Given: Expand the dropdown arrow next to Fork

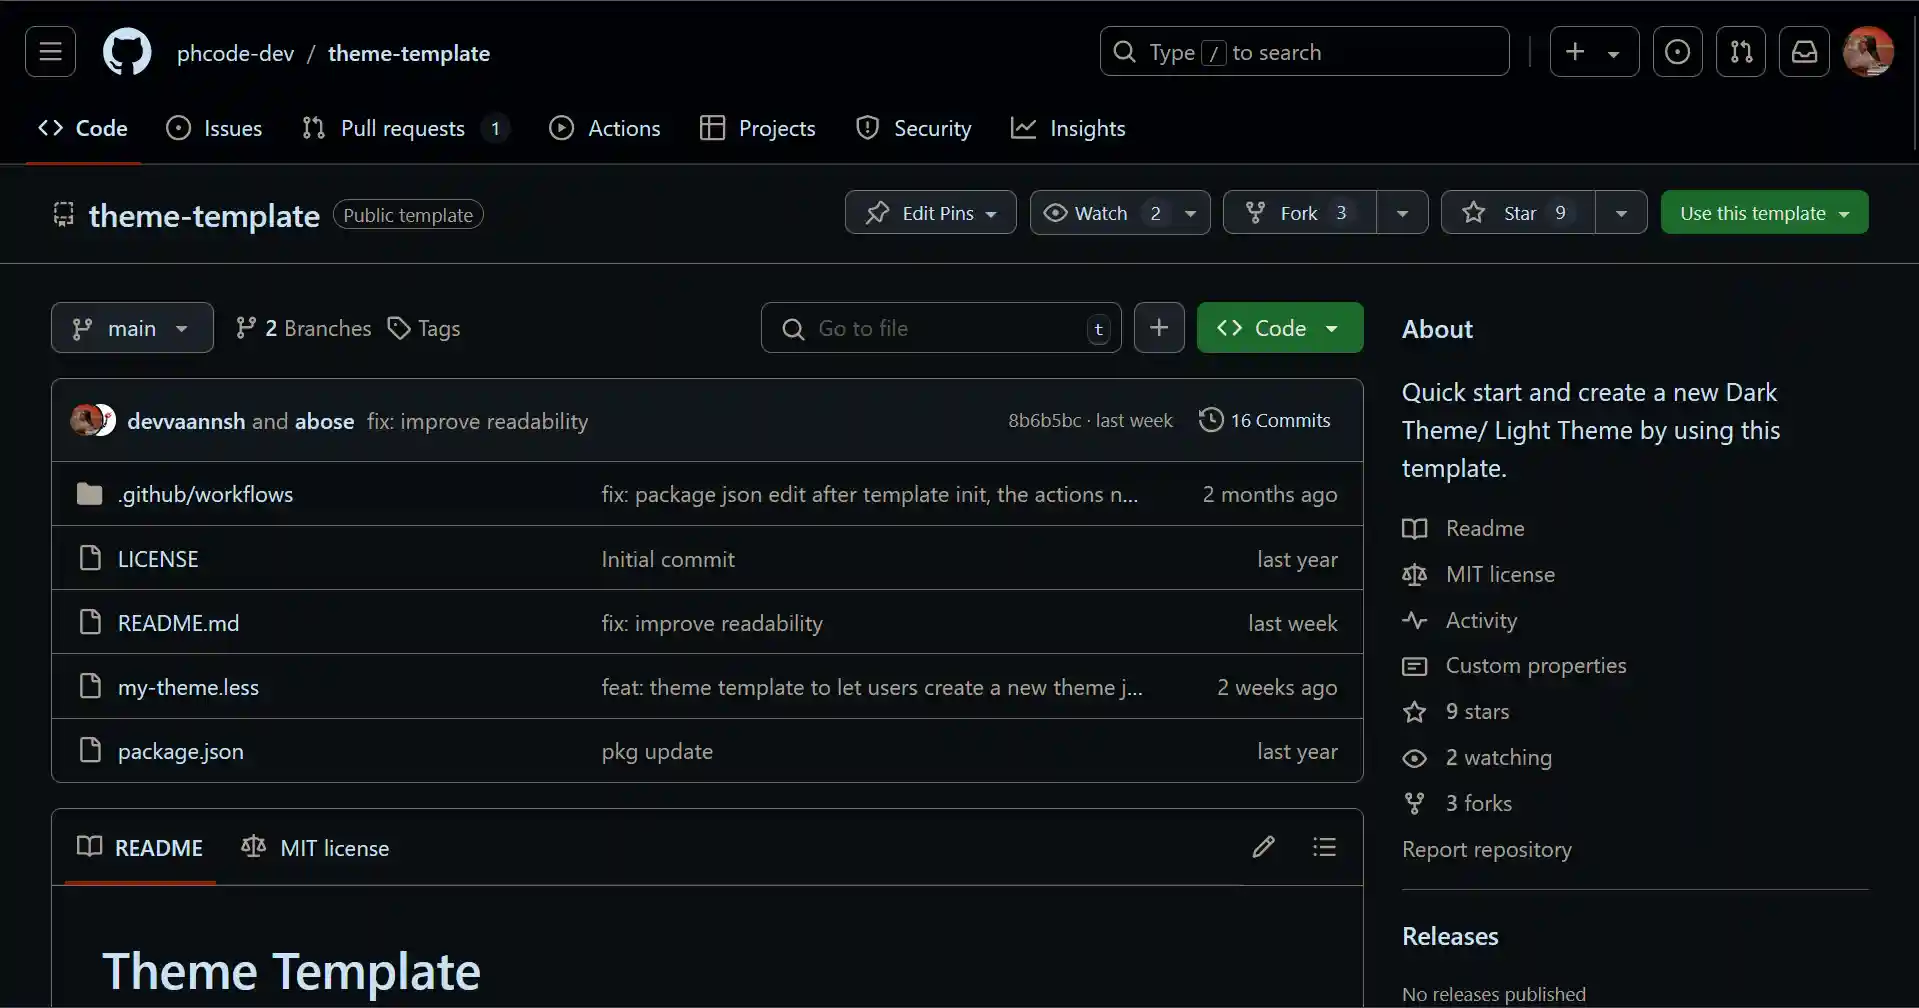Looking at the screenshot, I should pyautogui.click(x=1402, y=212).
